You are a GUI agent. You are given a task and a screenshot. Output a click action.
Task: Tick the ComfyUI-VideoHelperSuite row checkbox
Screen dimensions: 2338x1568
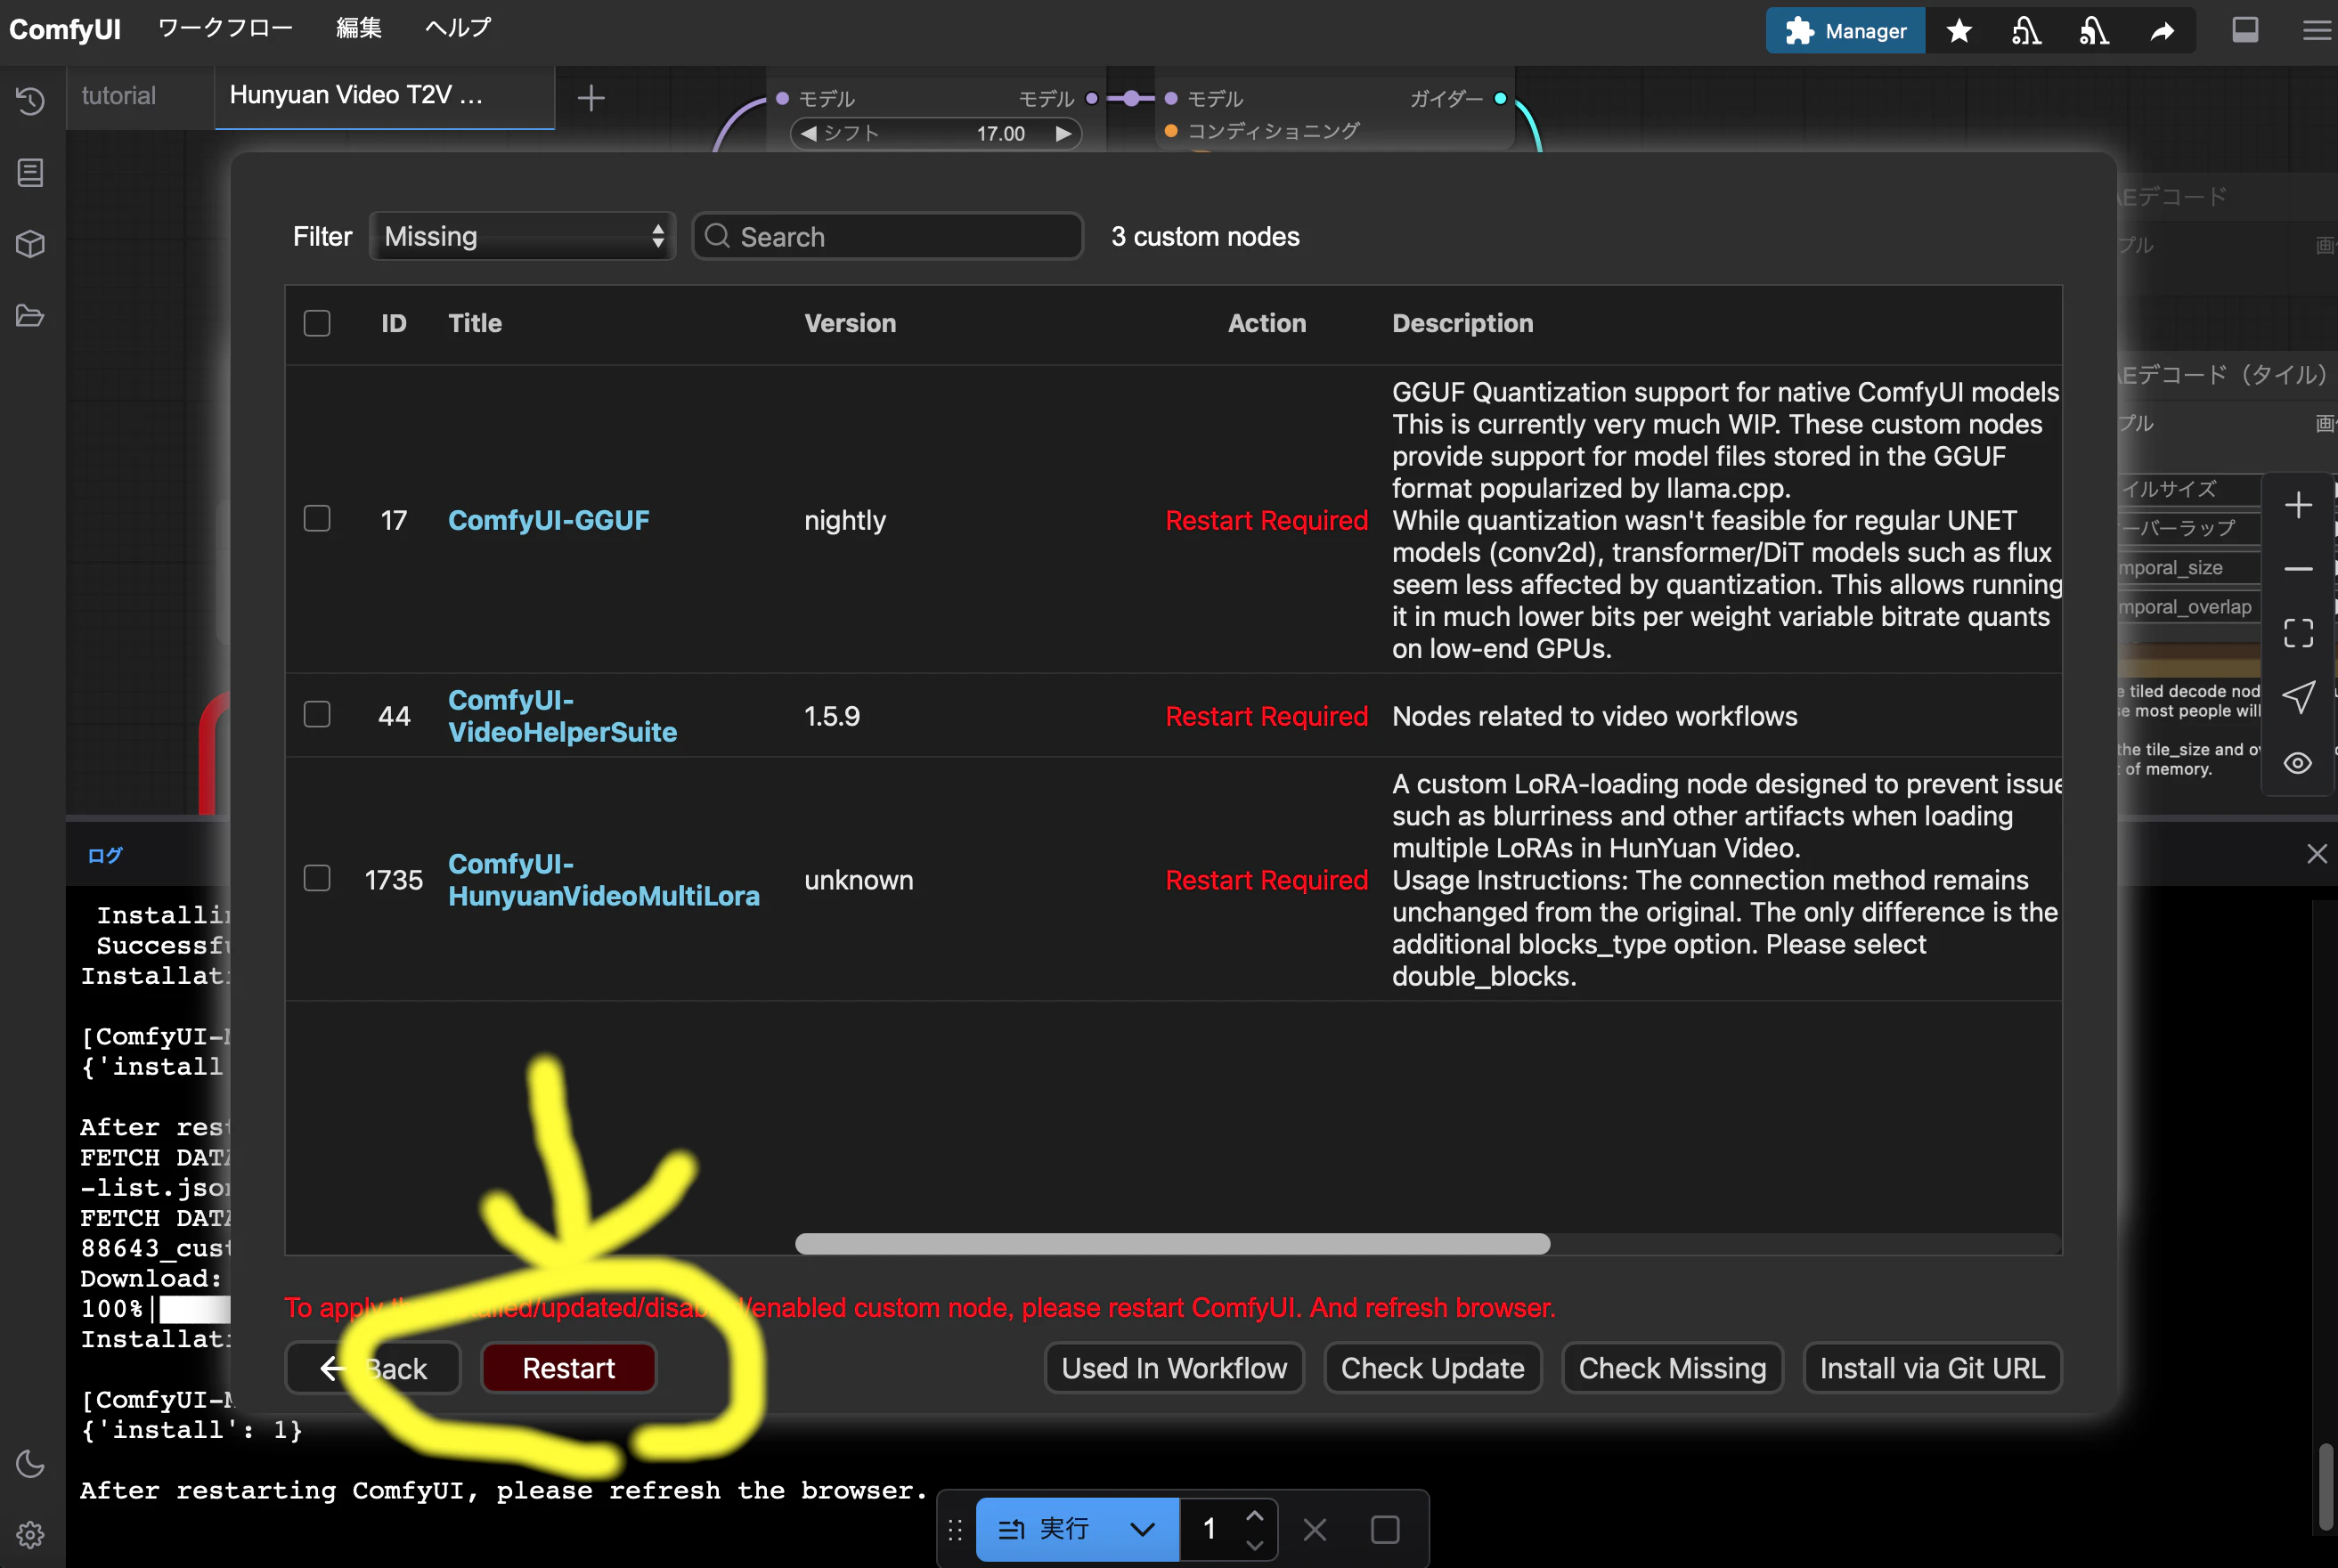(317, 714)
